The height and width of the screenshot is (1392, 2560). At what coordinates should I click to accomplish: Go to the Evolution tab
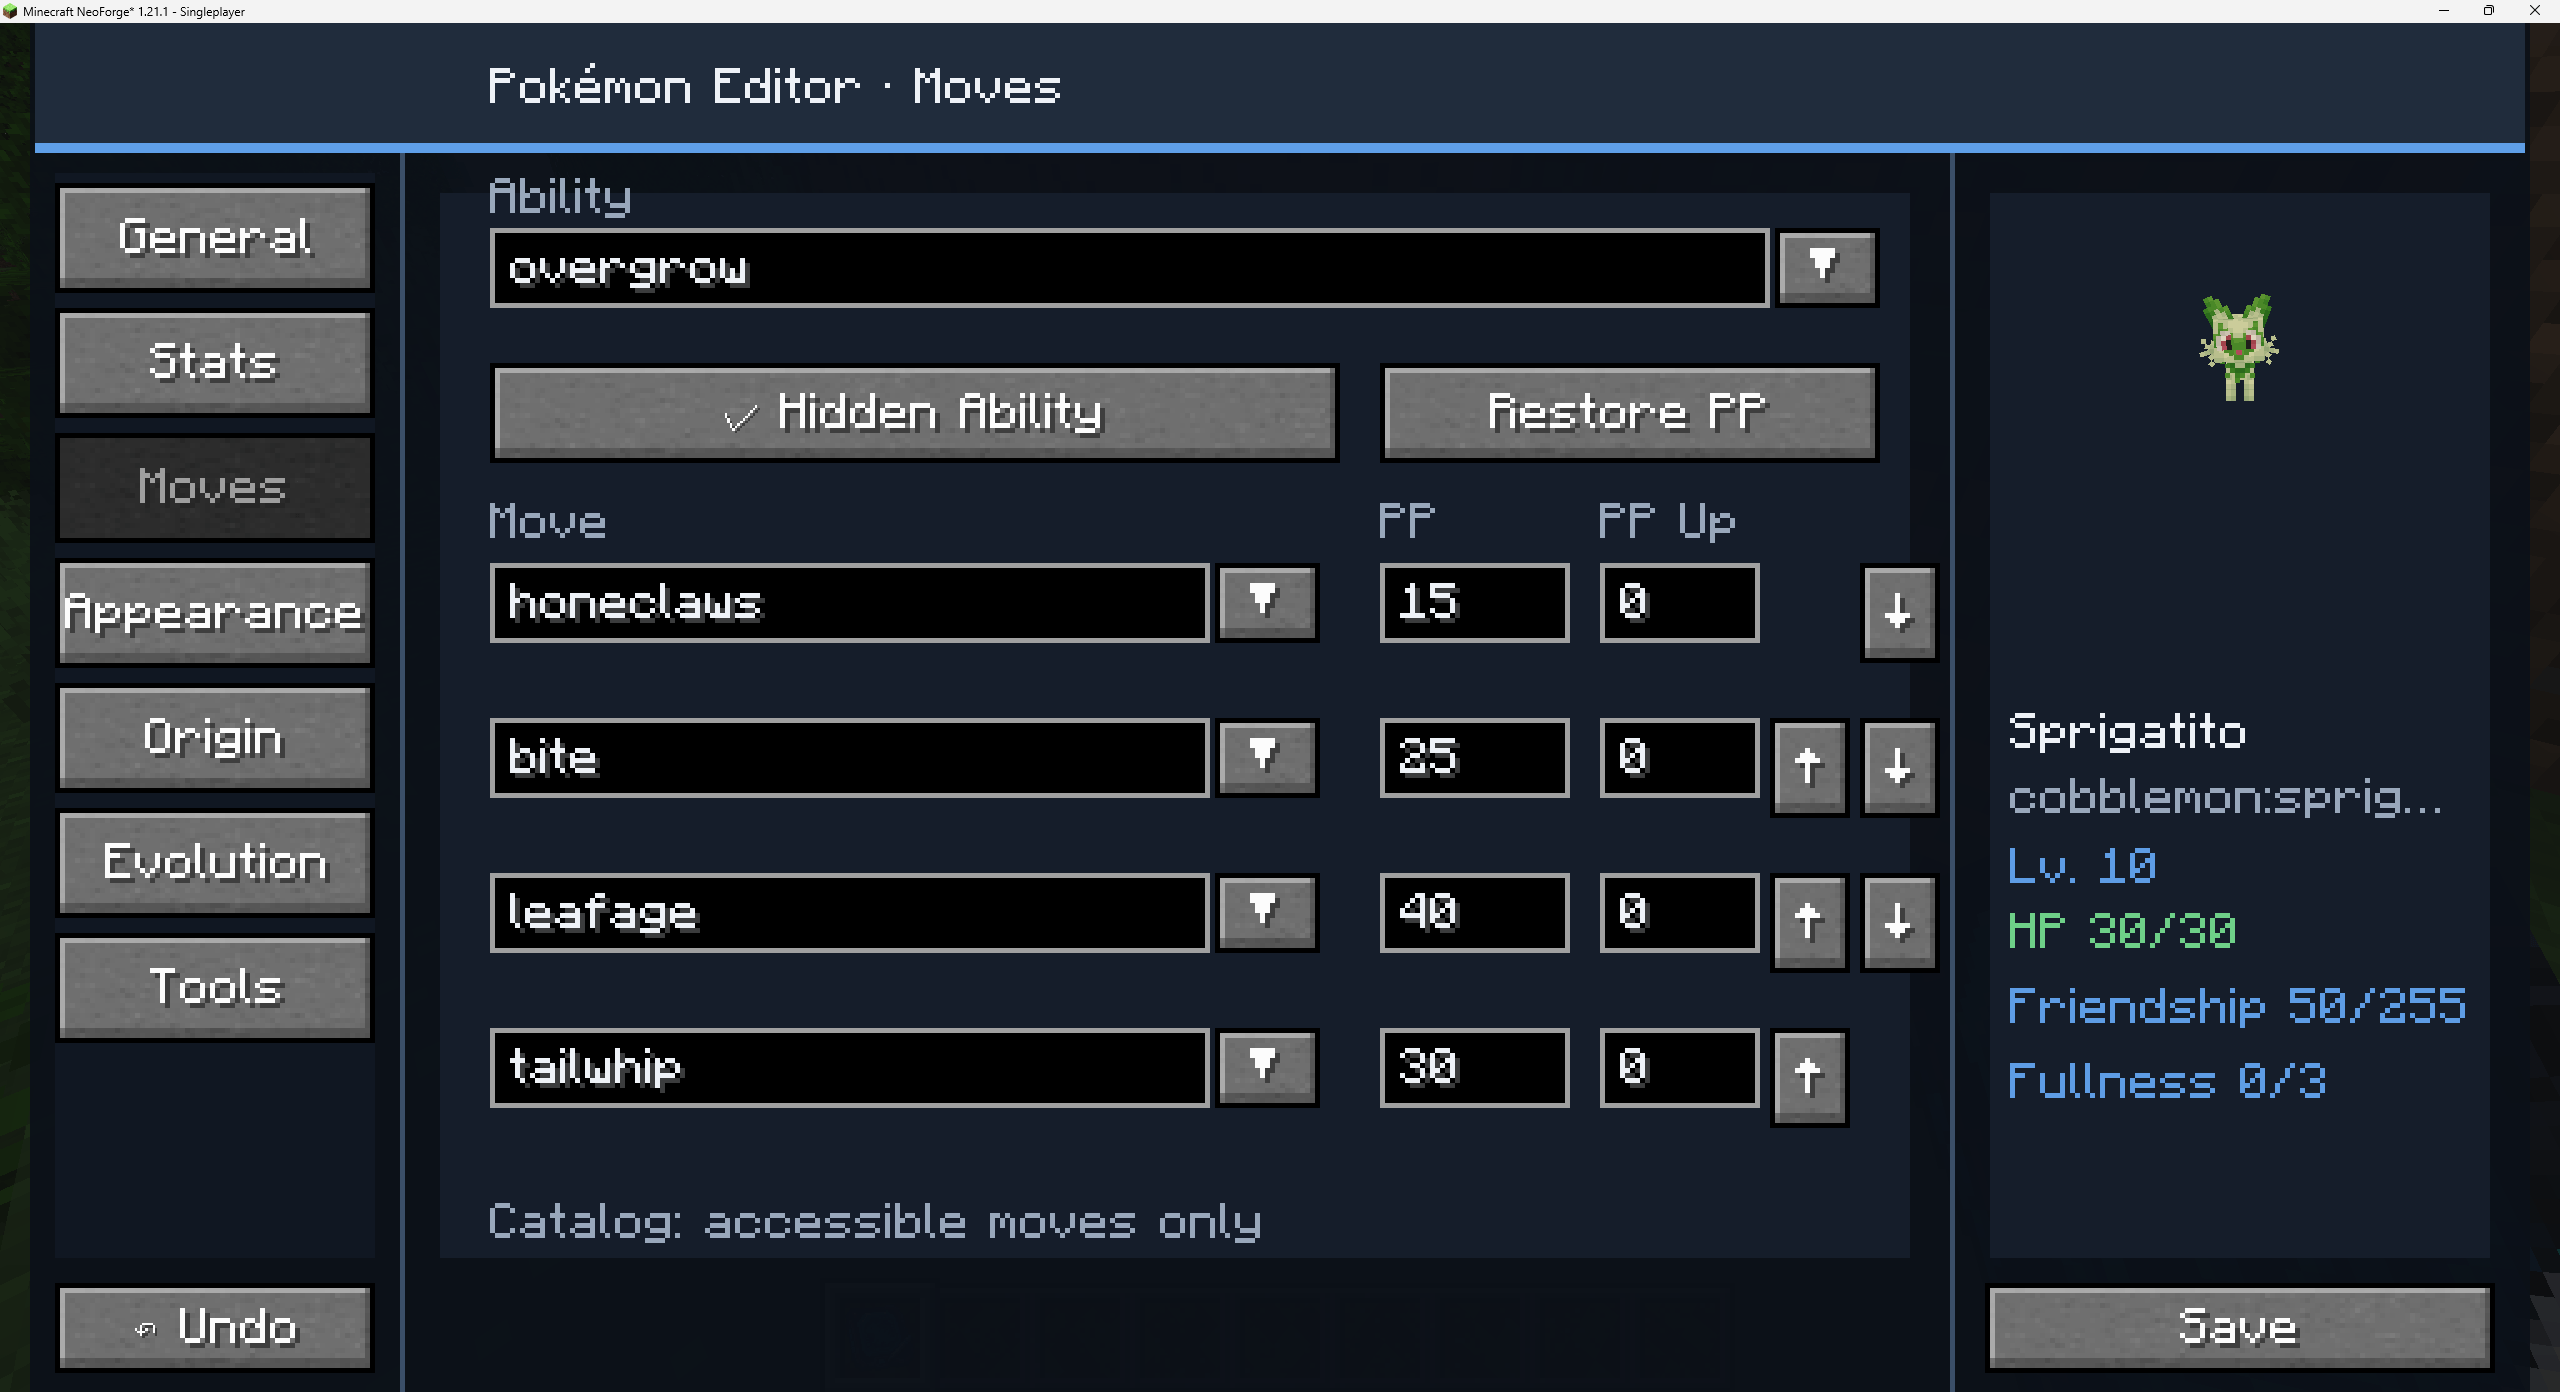pyautogui.click(x=214, y=862)
